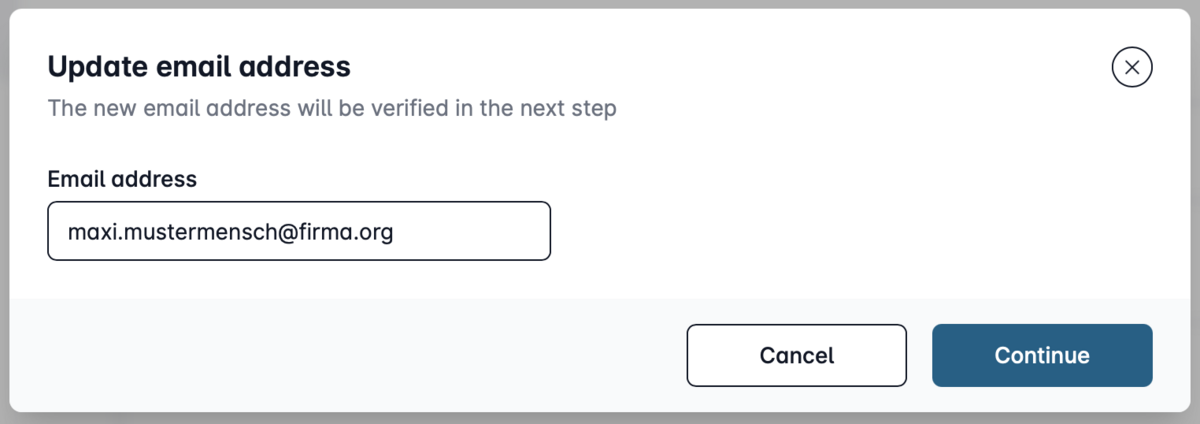The height and width of the screenshot is (424, 1200).
Task: Click the maxi.mustermensch@firma.org text
Action: (230, 232)
